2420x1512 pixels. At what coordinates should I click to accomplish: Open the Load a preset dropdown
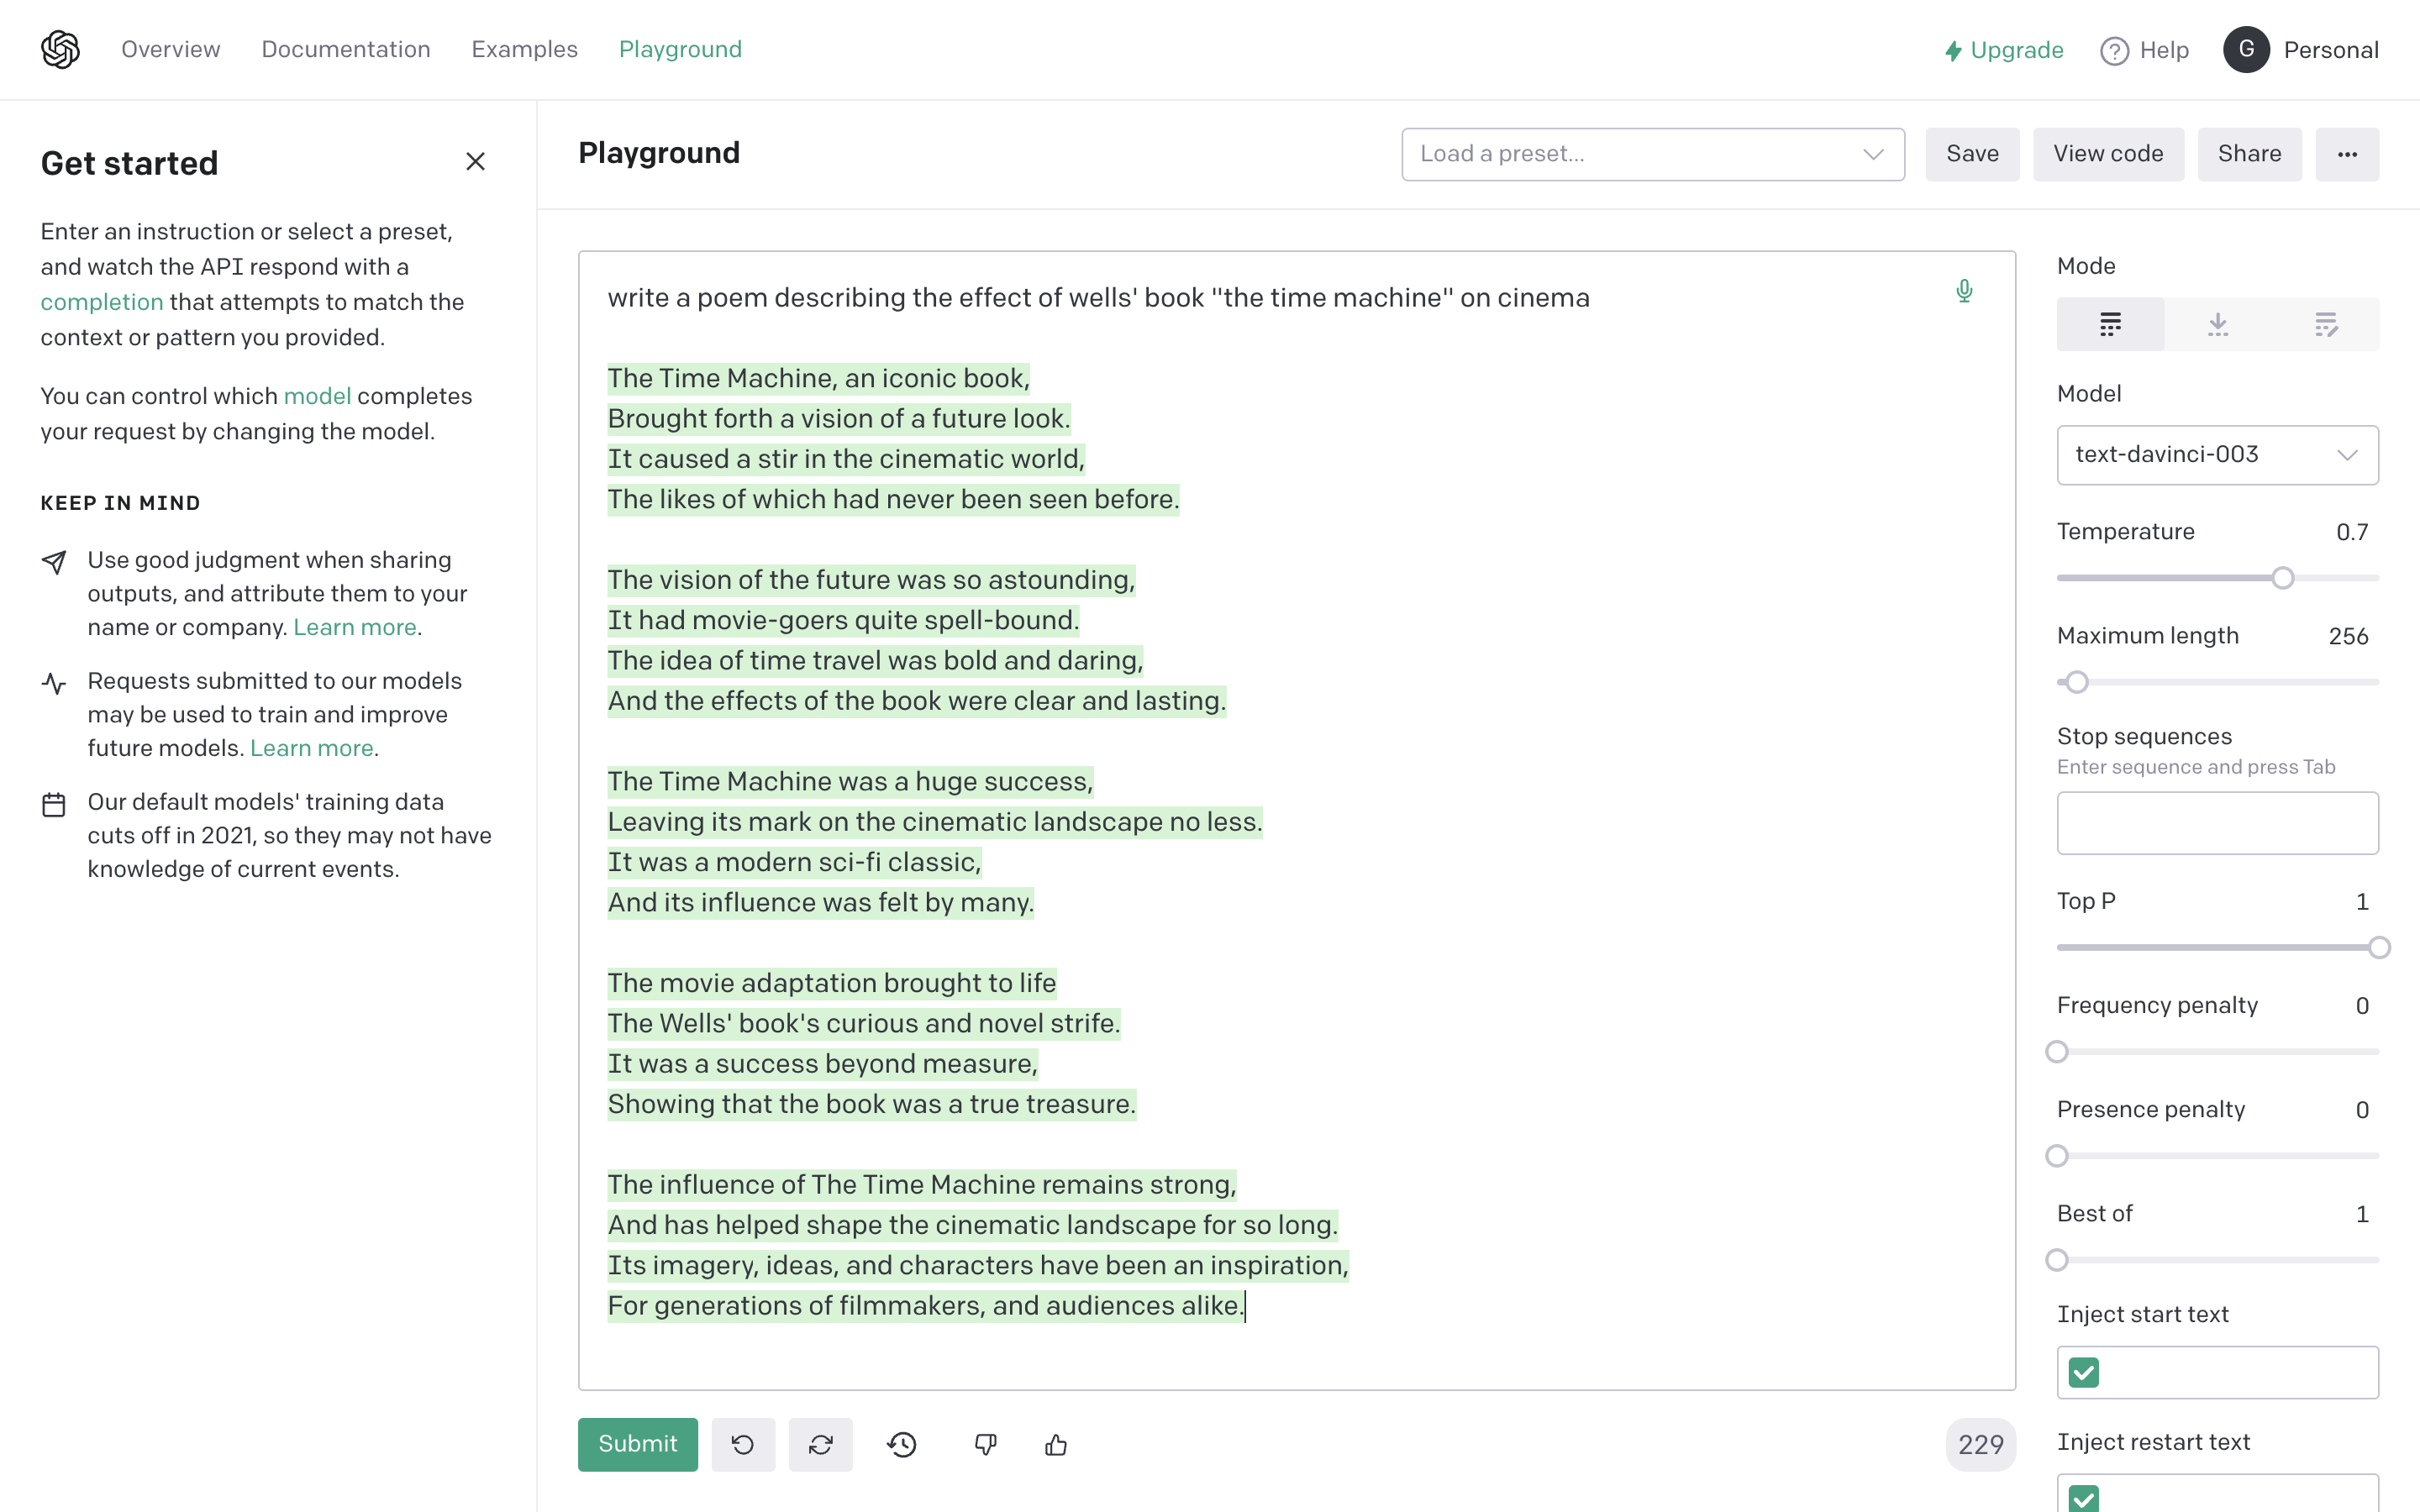(1652, 154)
